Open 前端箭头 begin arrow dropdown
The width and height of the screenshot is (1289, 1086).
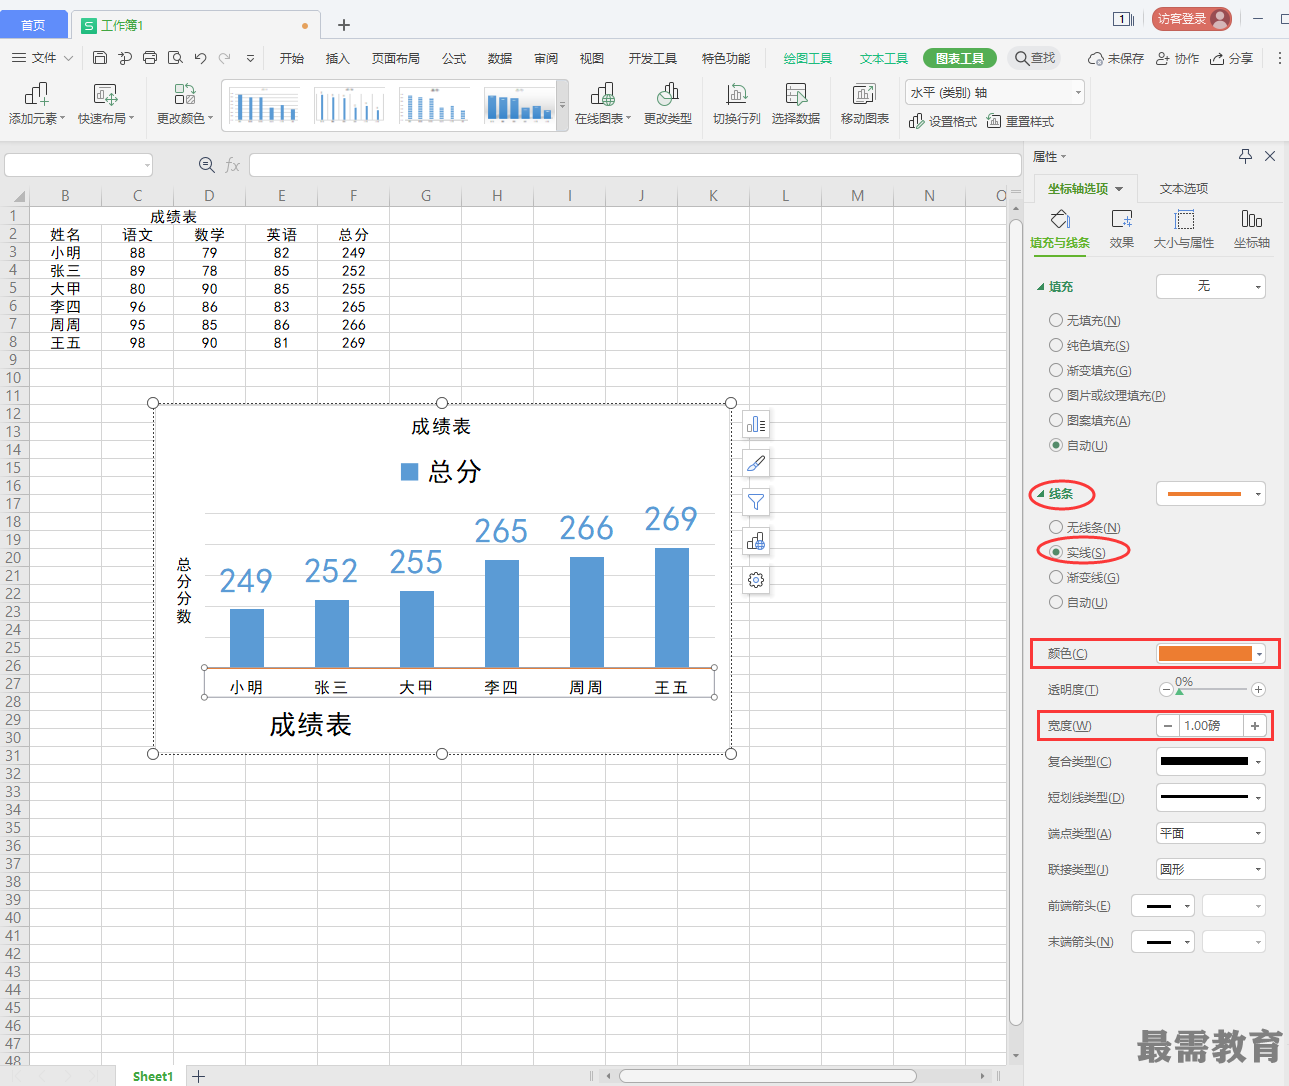coord(1163,906)
